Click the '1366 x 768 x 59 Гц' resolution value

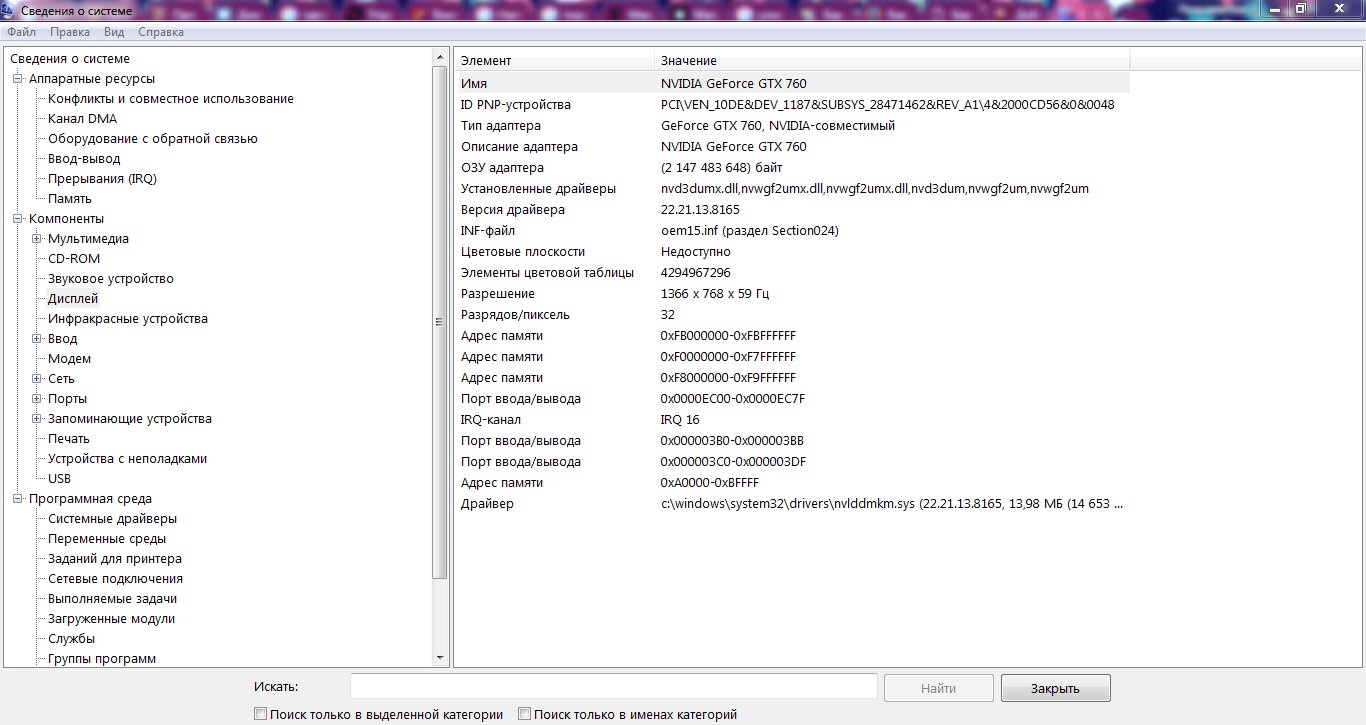tap(715, 294)
